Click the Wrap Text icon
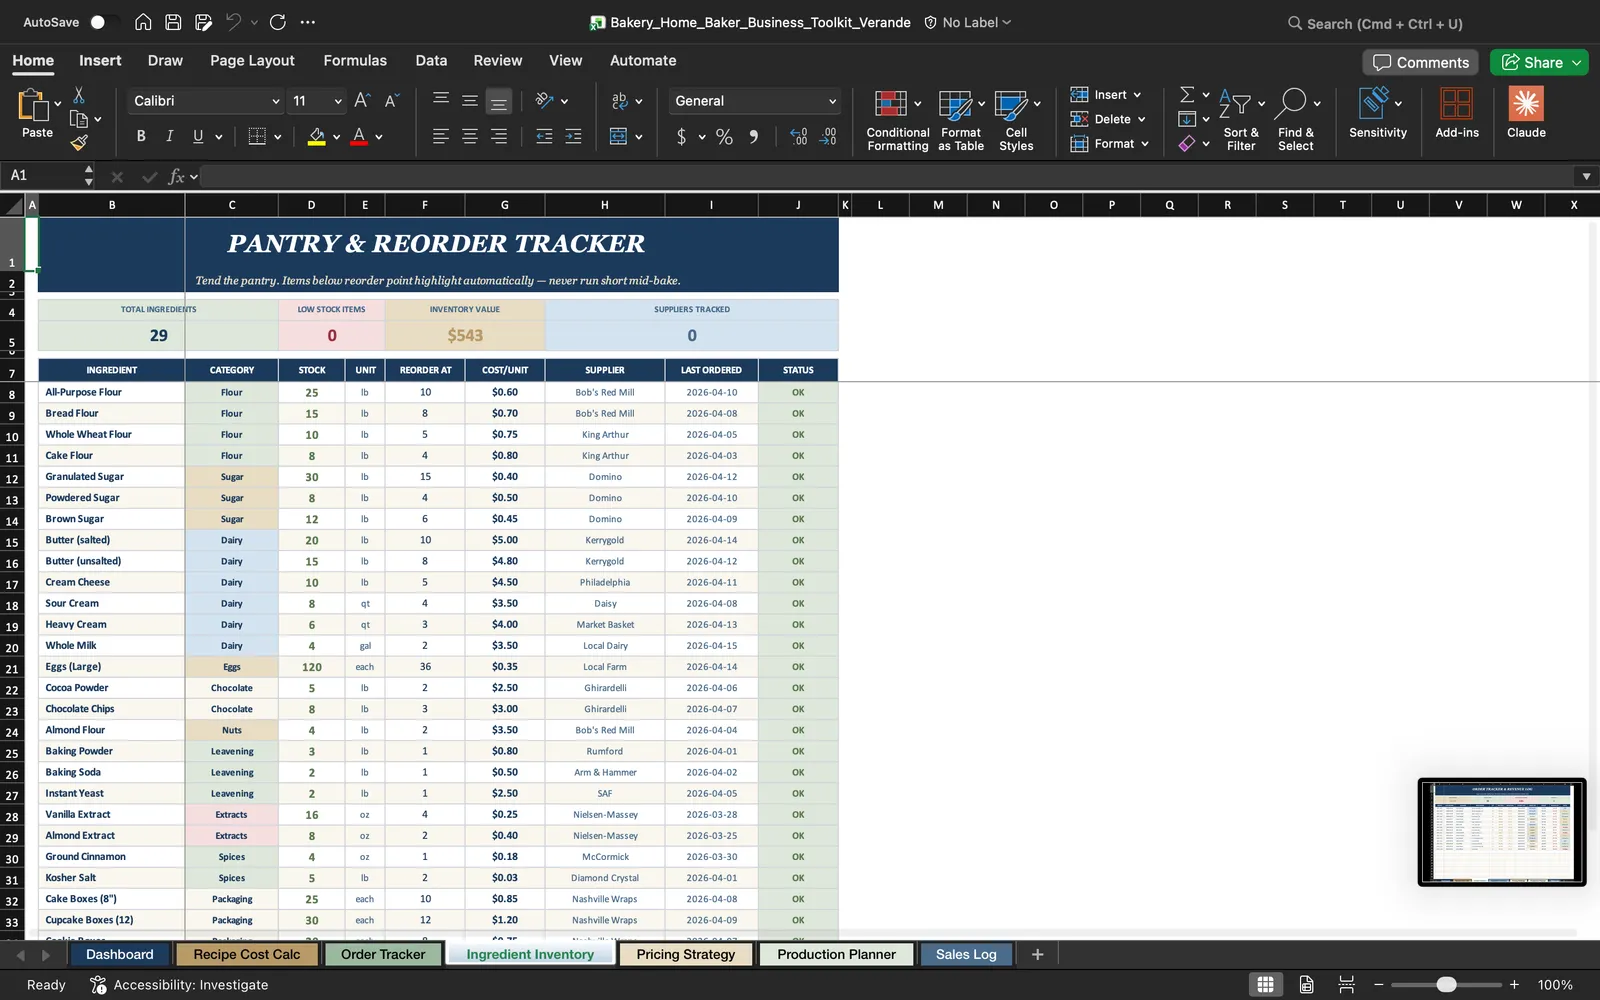The height and width of the screenshot is (1000, 1600). pyautogui.click(x=620, y=100)
